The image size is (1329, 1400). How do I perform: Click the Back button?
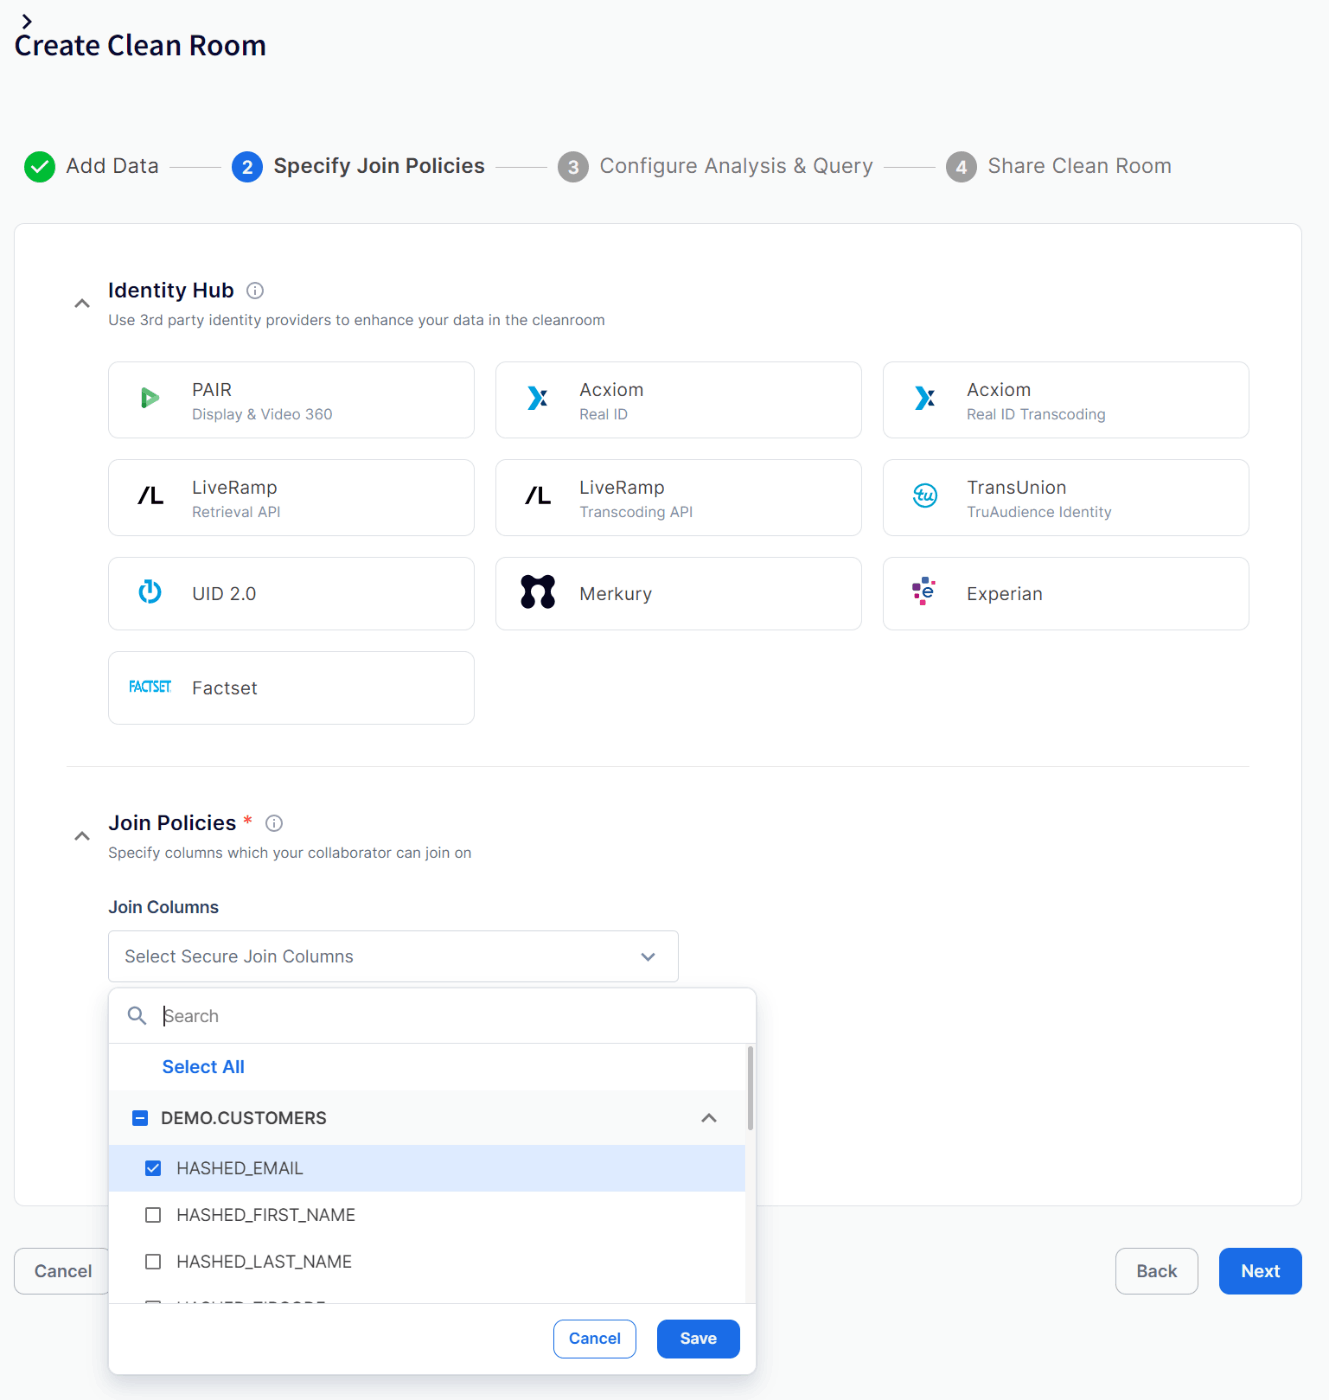click(1157, 1271)
